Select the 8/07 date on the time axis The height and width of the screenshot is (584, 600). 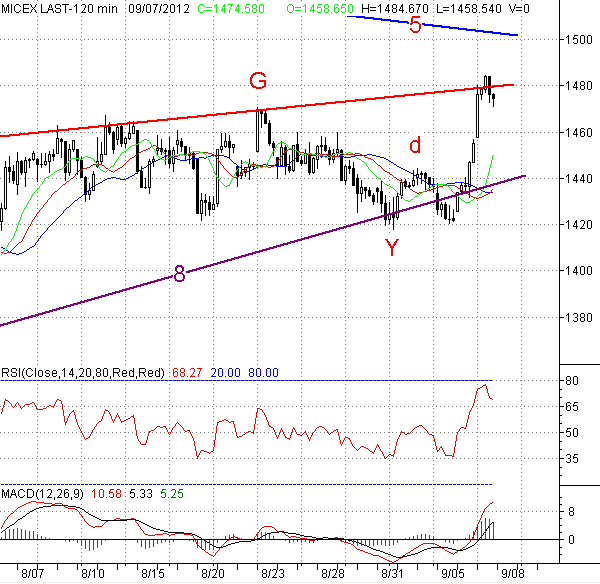pos(33,574)
